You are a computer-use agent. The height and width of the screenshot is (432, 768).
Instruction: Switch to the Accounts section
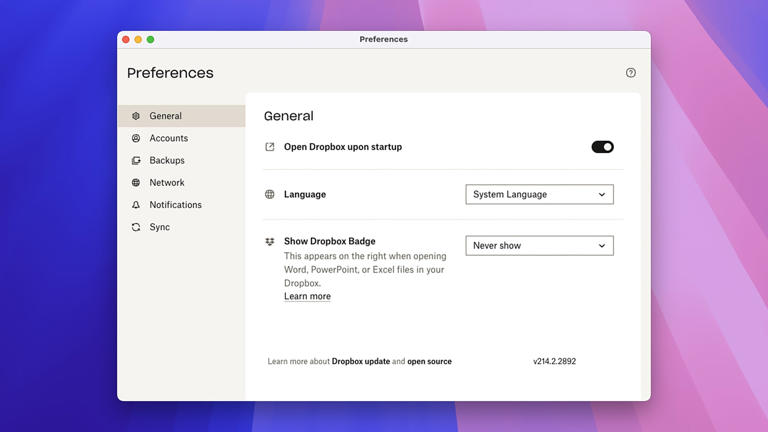[x=168, y=138]
